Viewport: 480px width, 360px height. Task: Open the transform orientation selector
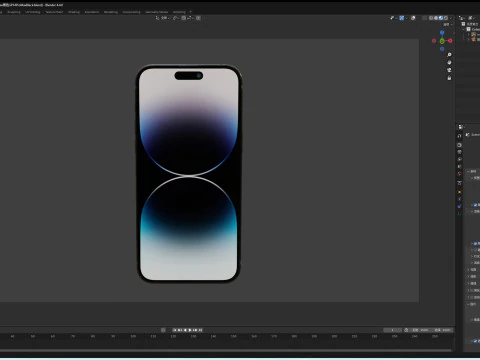coord(162,18)
